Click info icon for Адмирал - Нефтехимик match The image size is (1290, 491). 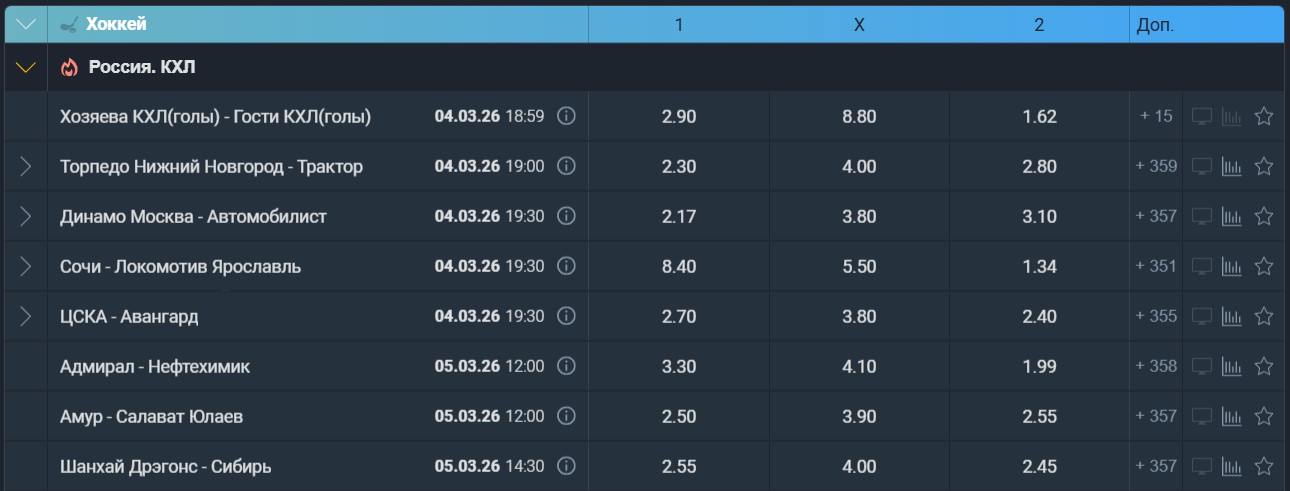click(566, 366)
